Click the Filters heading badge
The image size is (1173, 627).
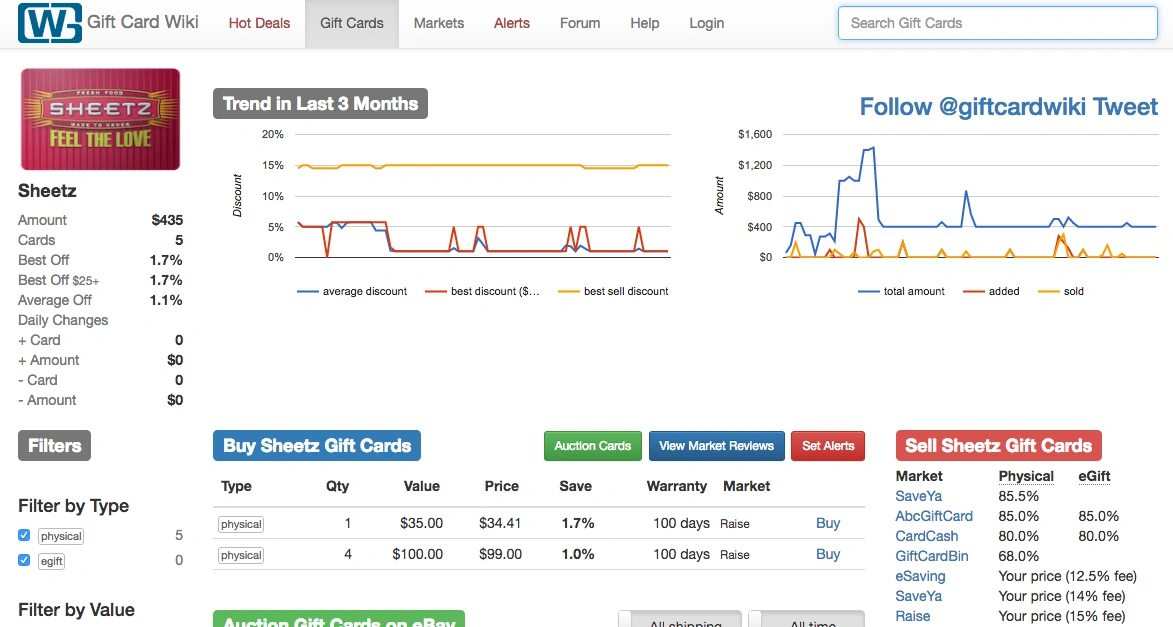pos(55,446)
